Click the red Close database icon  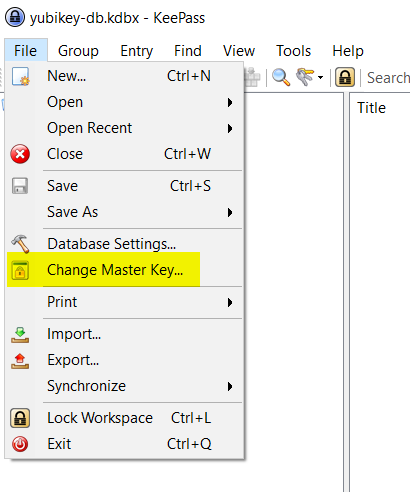click(x=20, y=154)
